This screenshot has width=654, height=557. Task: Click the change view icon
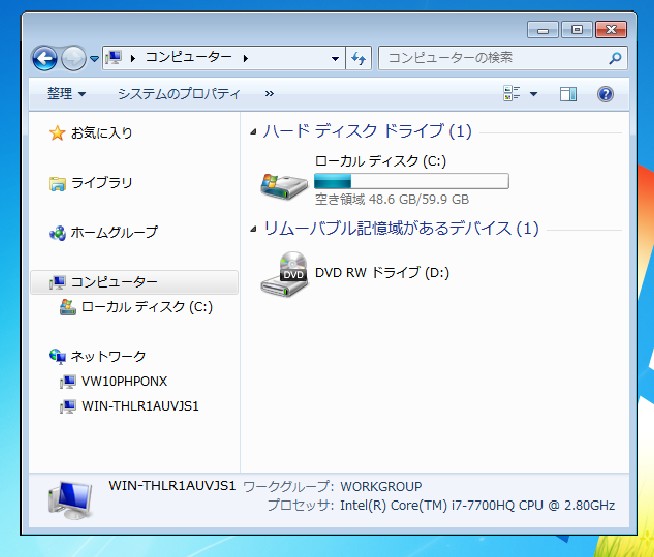click(512, 93)
